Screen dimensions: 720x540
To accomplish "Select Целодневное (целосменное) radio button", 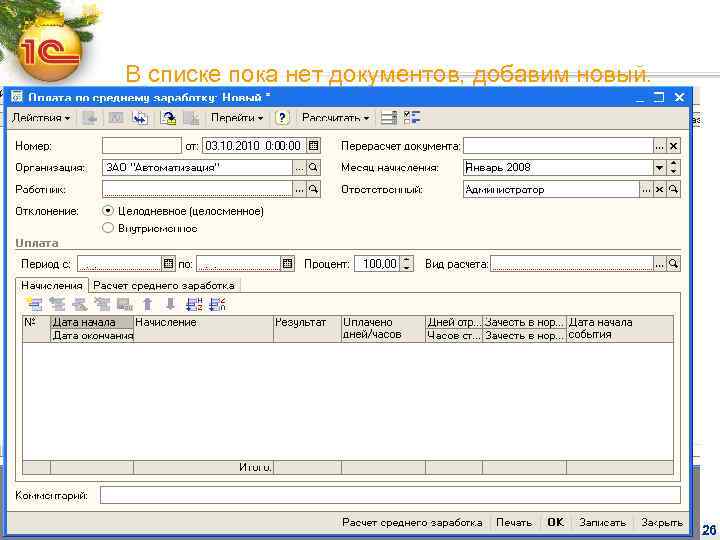I will point(108,211).
